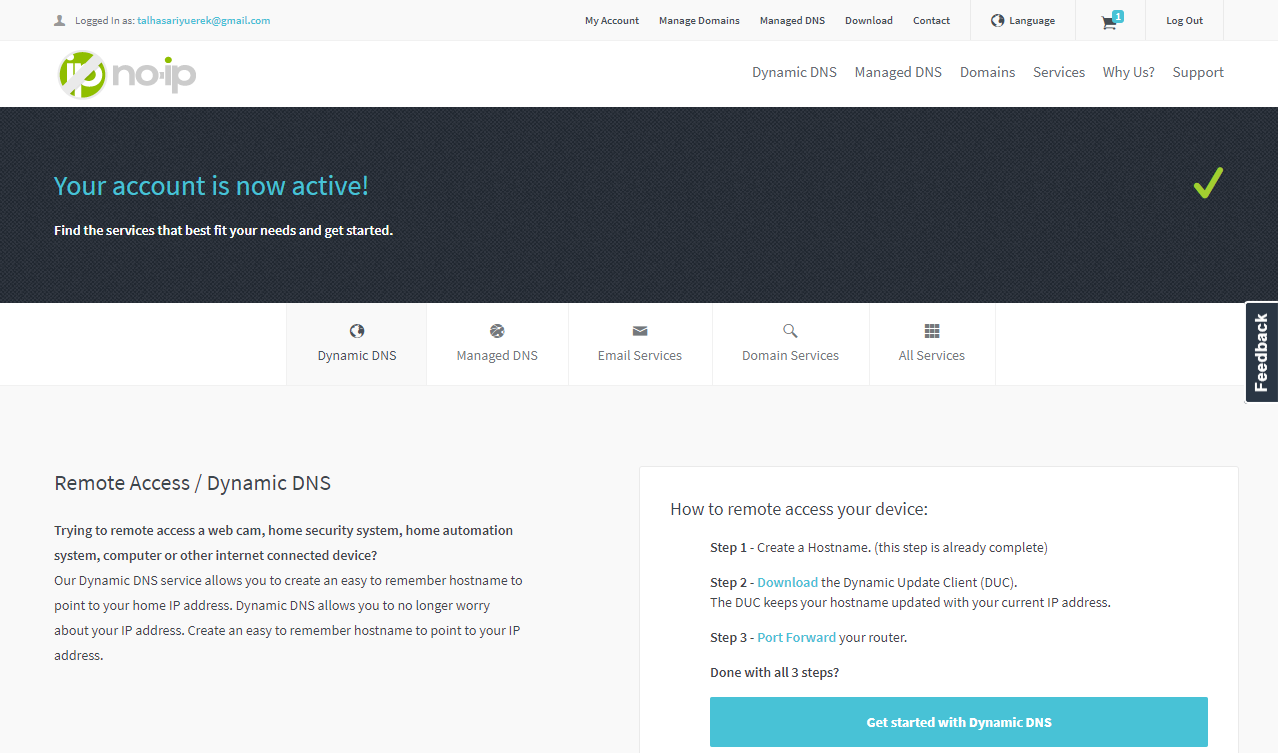Switch to the Email Services tab
Screen dimensions: 1278x753
pos(640,344)
